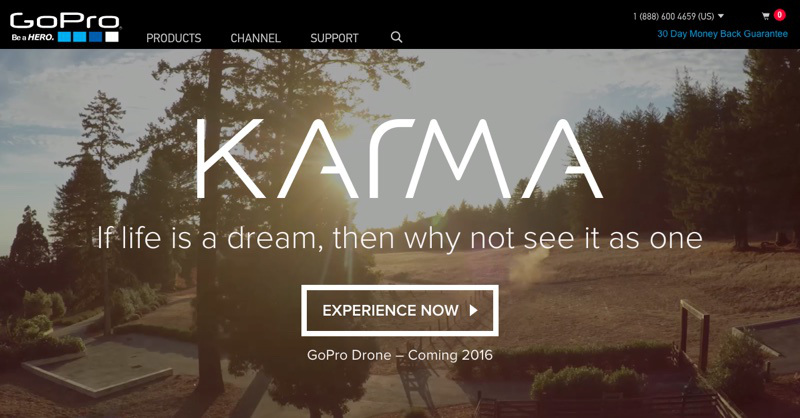Select the 1 (888) 600 4659 (US) number
Screen dimensions: 800x418
pyautogui.click(x=673, y=16)
